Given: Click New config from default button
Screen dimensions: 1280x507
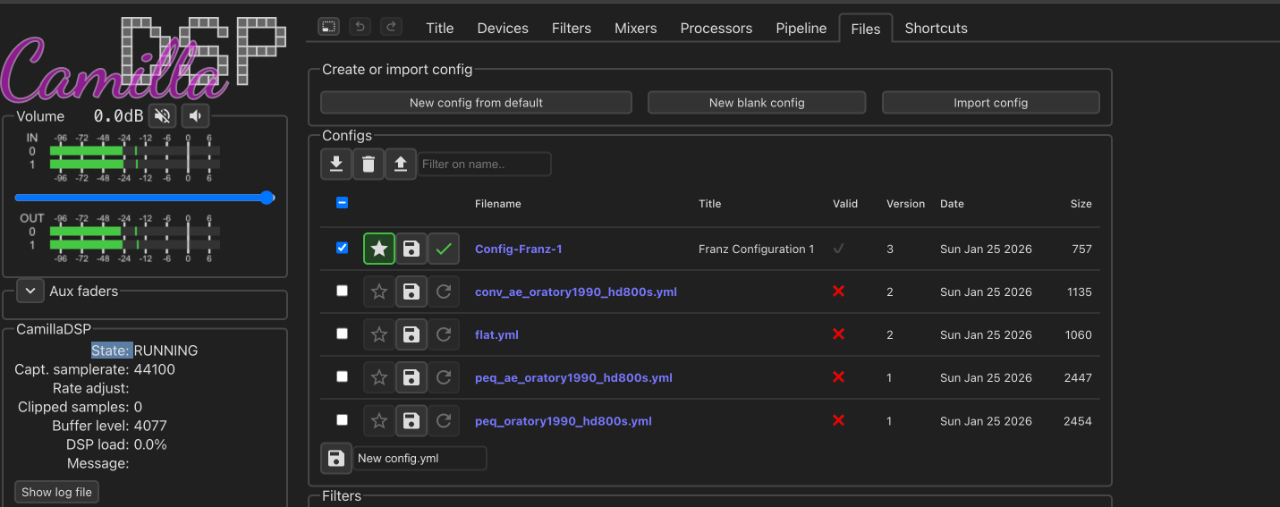Looking at the screenshot, I should tap(476, 103).
